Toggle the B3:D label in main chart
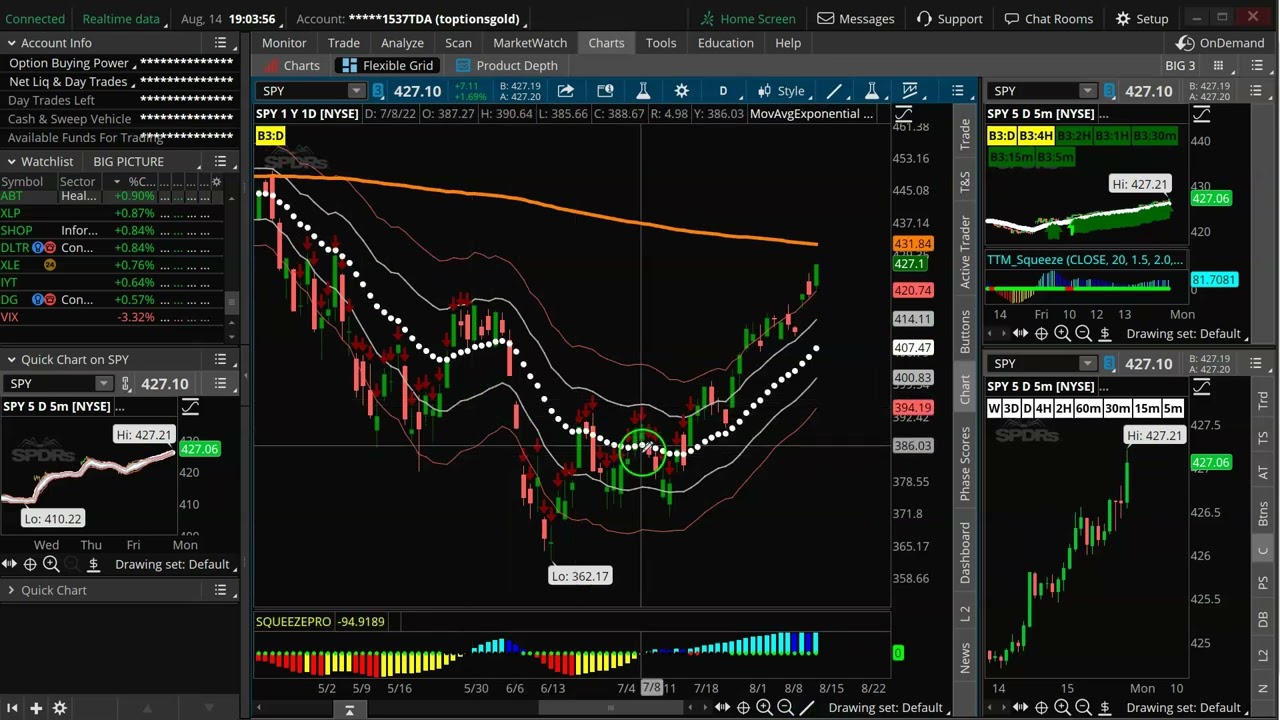 (270, 136)
